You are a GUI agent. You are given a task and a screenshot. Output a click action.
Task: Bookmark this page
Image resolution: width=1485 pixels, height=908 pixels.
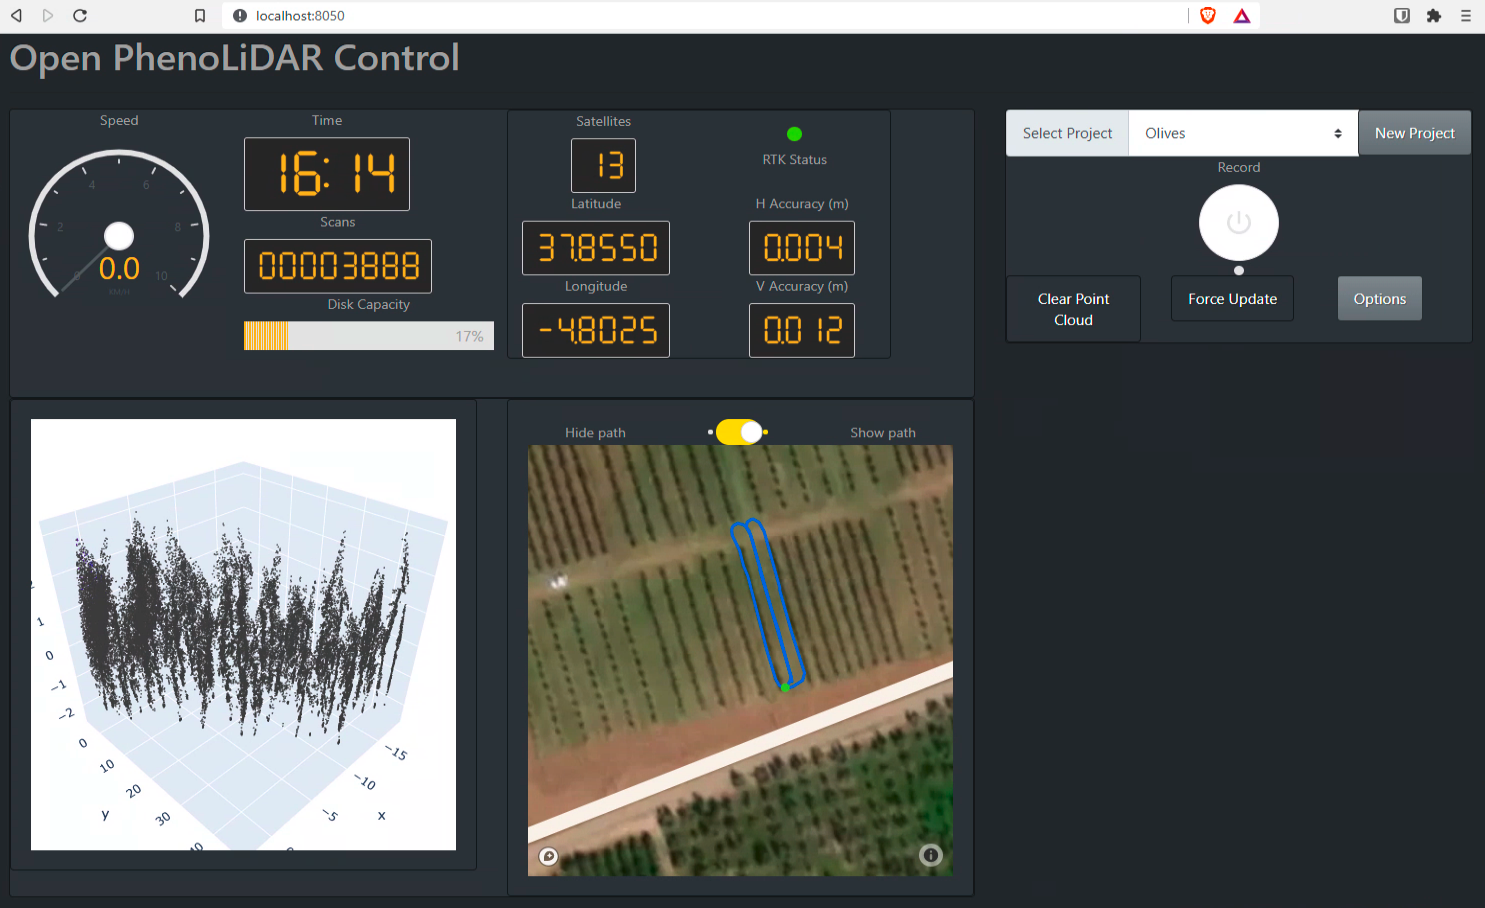coord(200,16)
